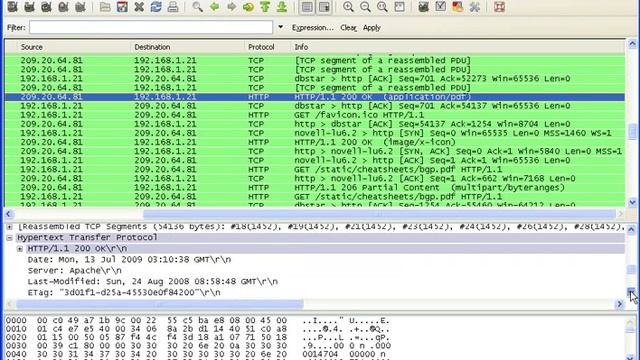Select the novell-lu6.2 > http [SYN] packet
Image resolution: width=640 pixels, height=360 pixels.
coord(315,133)
